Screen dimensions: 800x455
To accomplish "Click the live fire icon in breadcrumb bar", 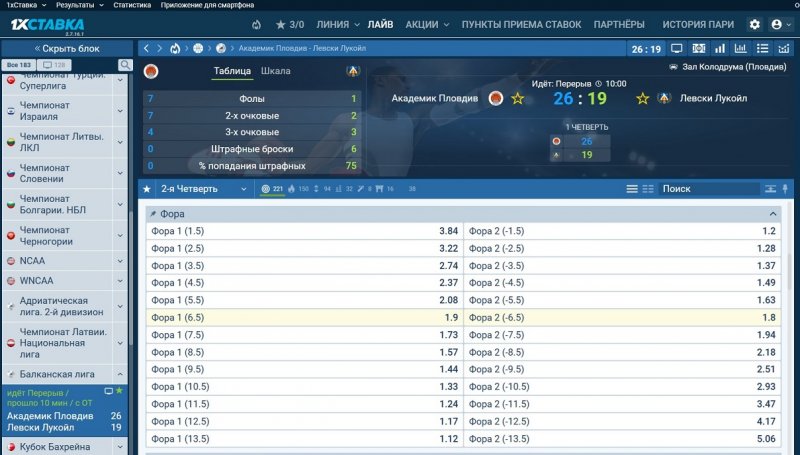I will click(176, 47).
